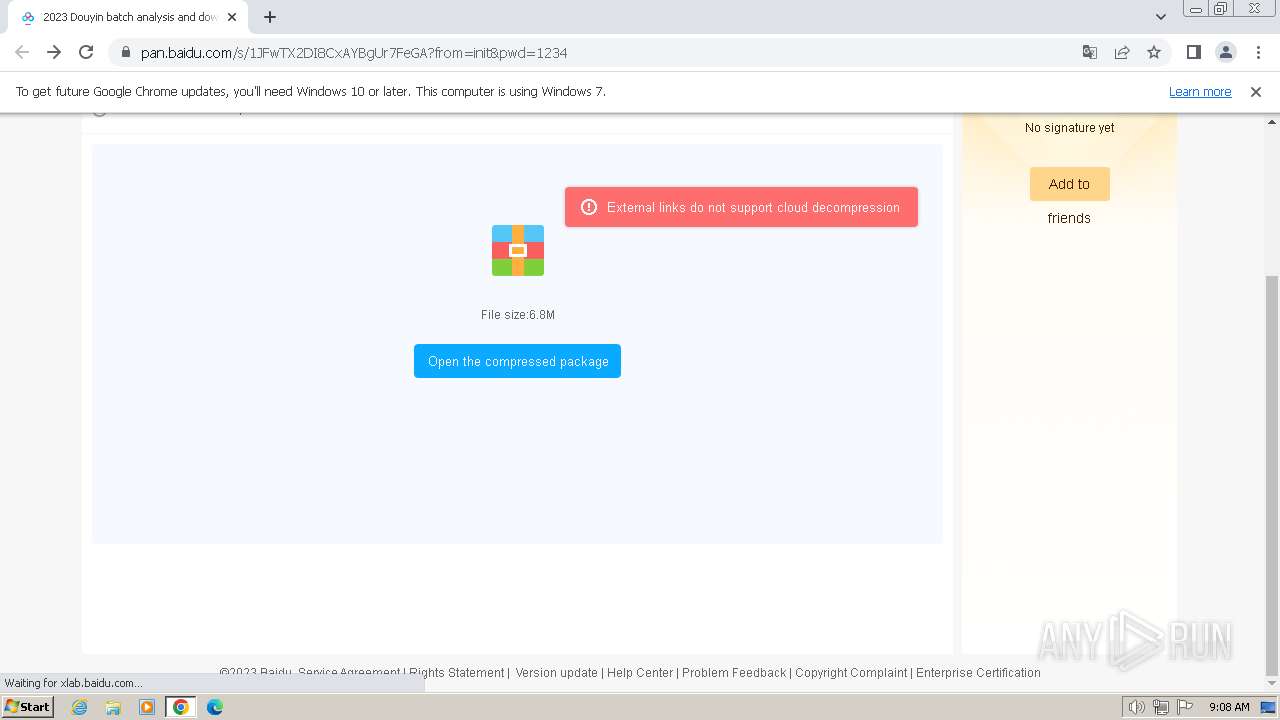Open the Learn more link
Viewport: 1280px width, 720px height.
1200,92
